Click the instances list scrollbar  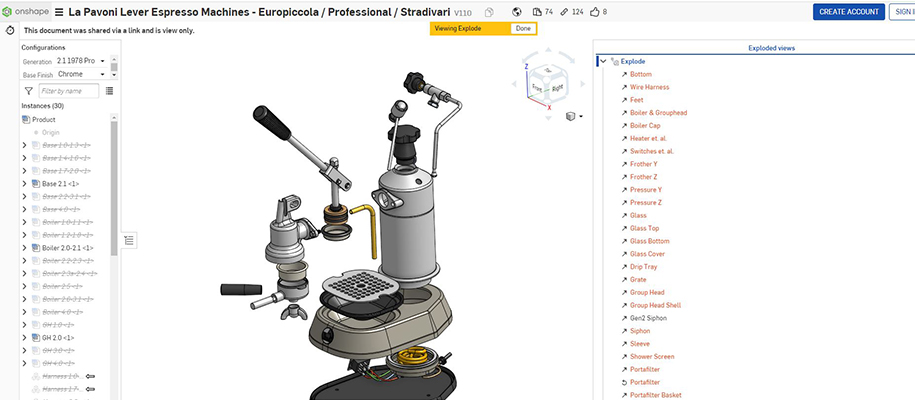tap(114, 187)
